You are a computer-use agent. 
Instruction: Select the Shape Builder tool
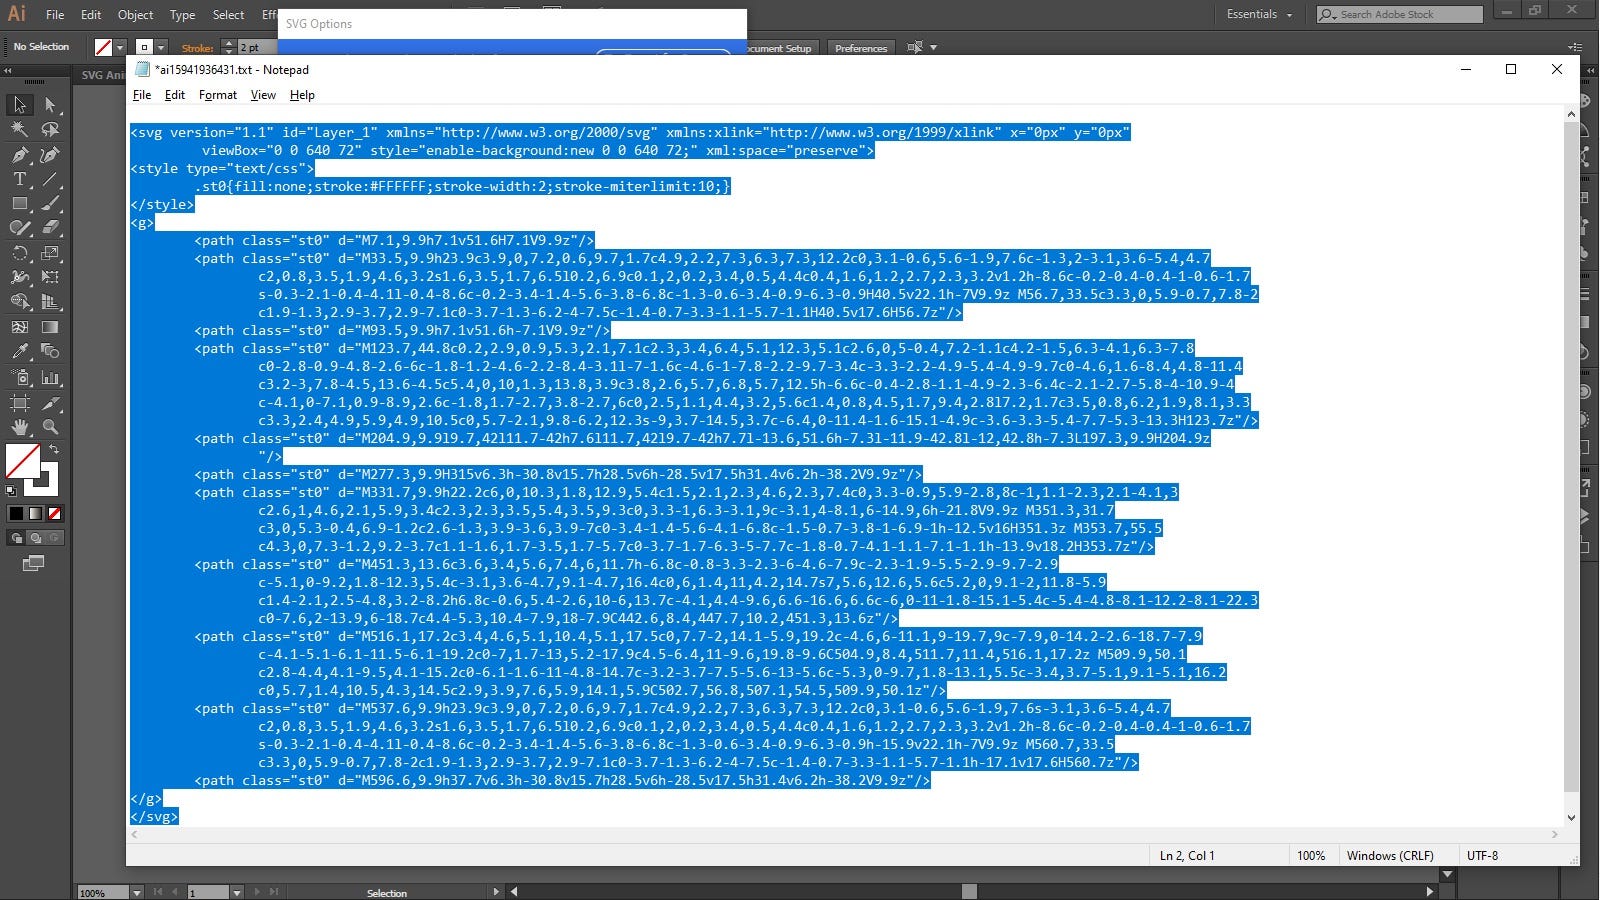click(x=19, y=302)
